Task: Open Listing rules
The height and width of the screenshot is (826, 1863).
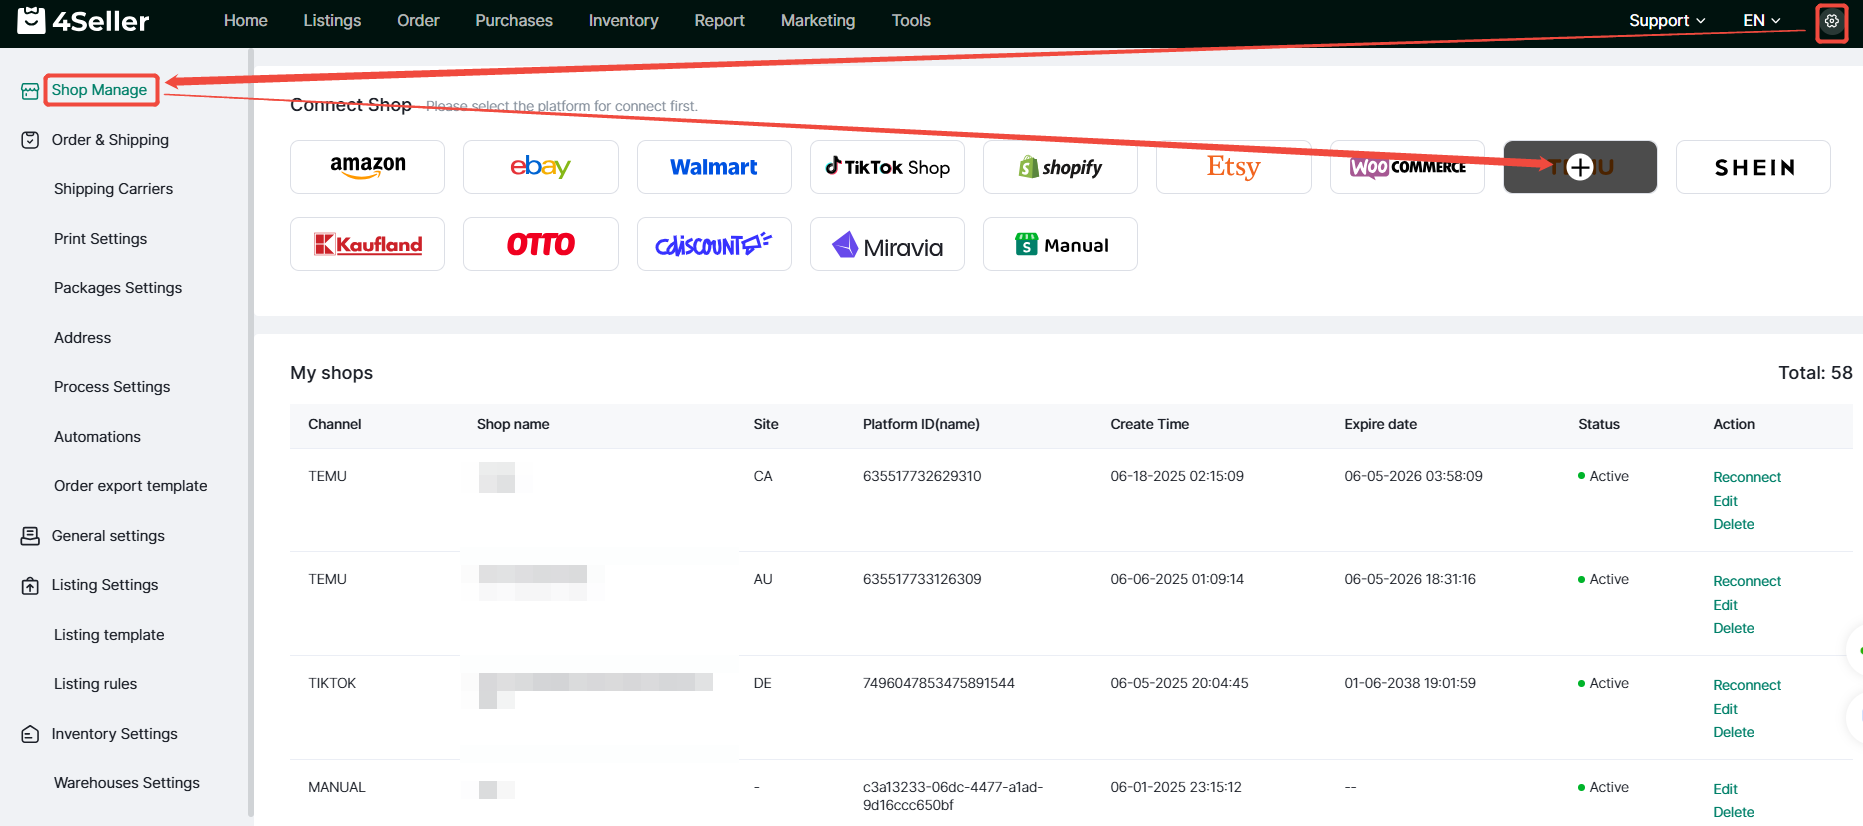Action: [x=95, y=684]
